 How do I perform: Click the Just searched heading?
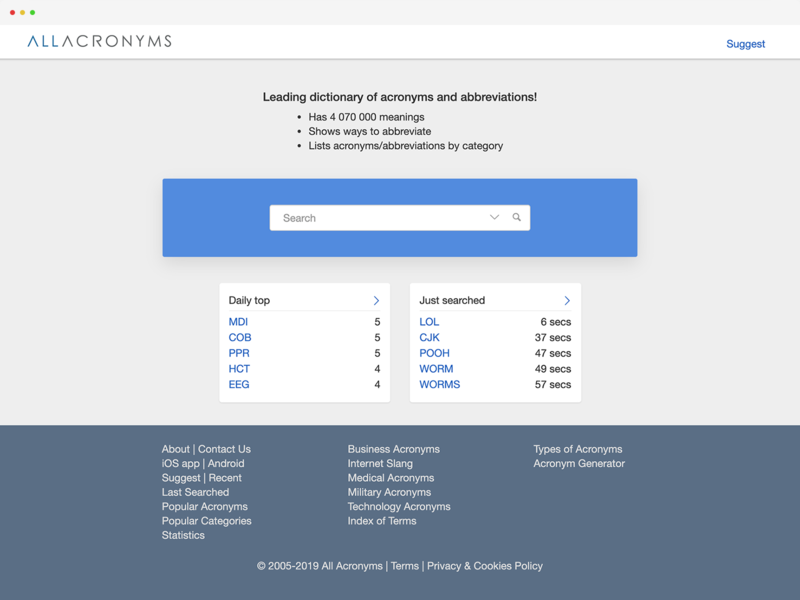pos(452,301)
